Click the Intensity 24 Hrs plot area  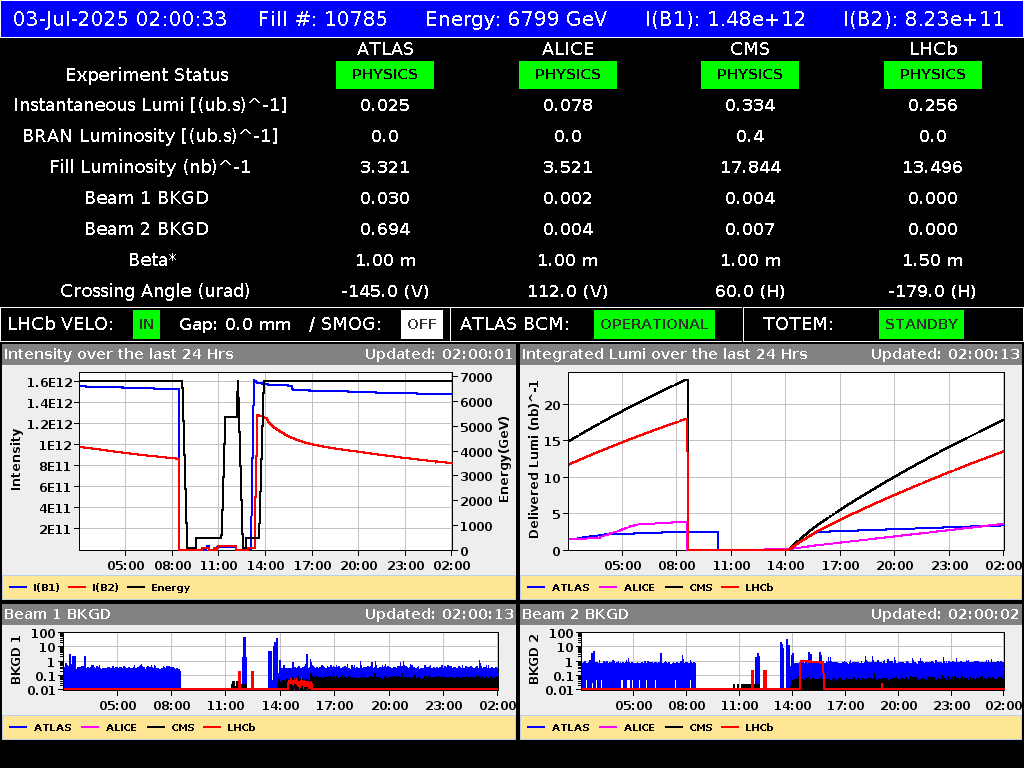(x=266, y=462)
